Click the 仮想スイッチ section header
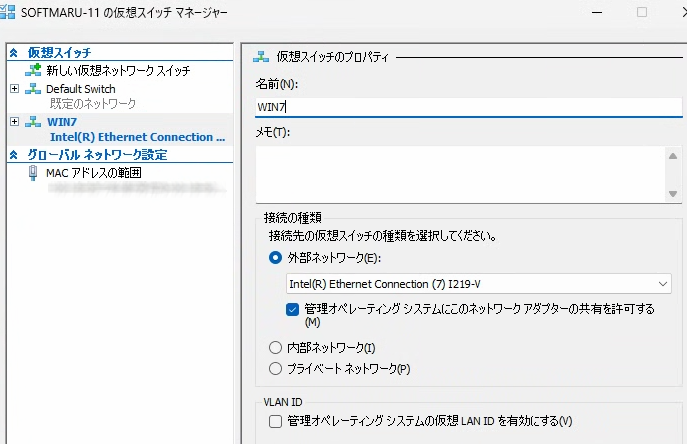This screenshot has width=687, height=444. (x=59, y=53)
